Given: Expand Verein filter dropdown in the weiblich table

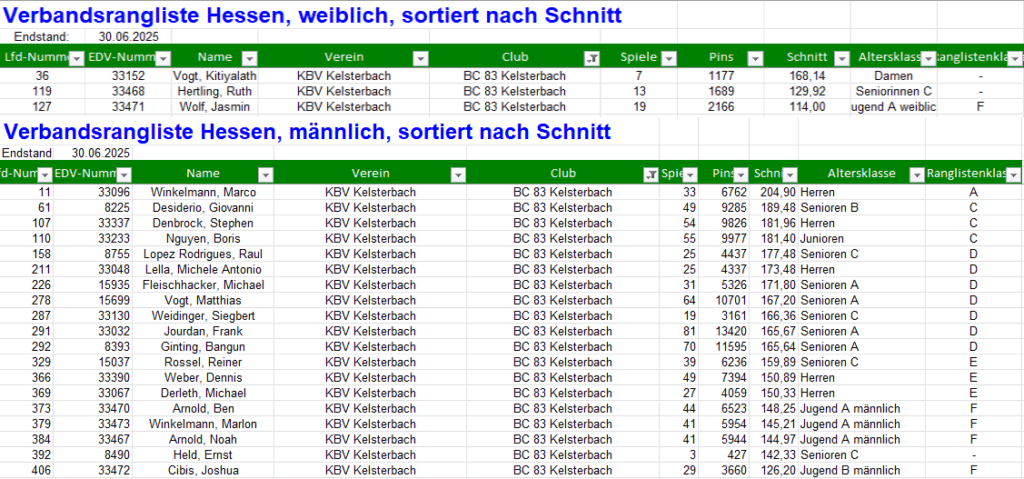Looking at the screenshot, I should click(x=419, y=58).
